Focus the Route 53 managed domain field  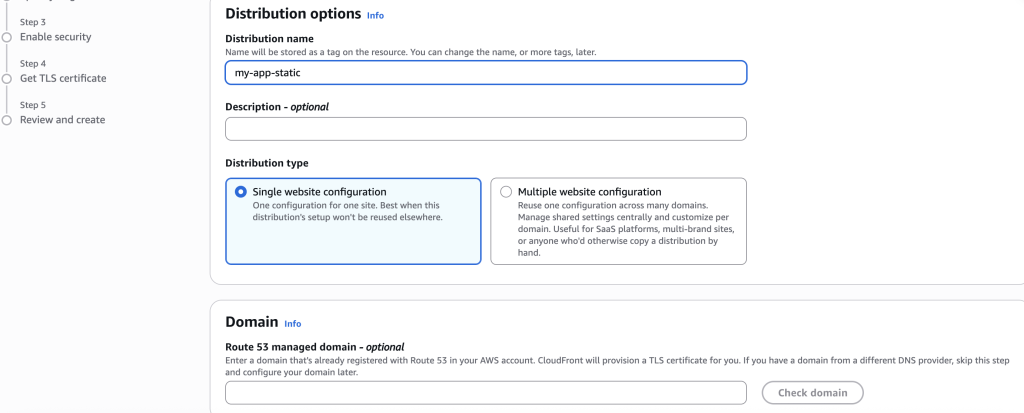tap(486, 393)
